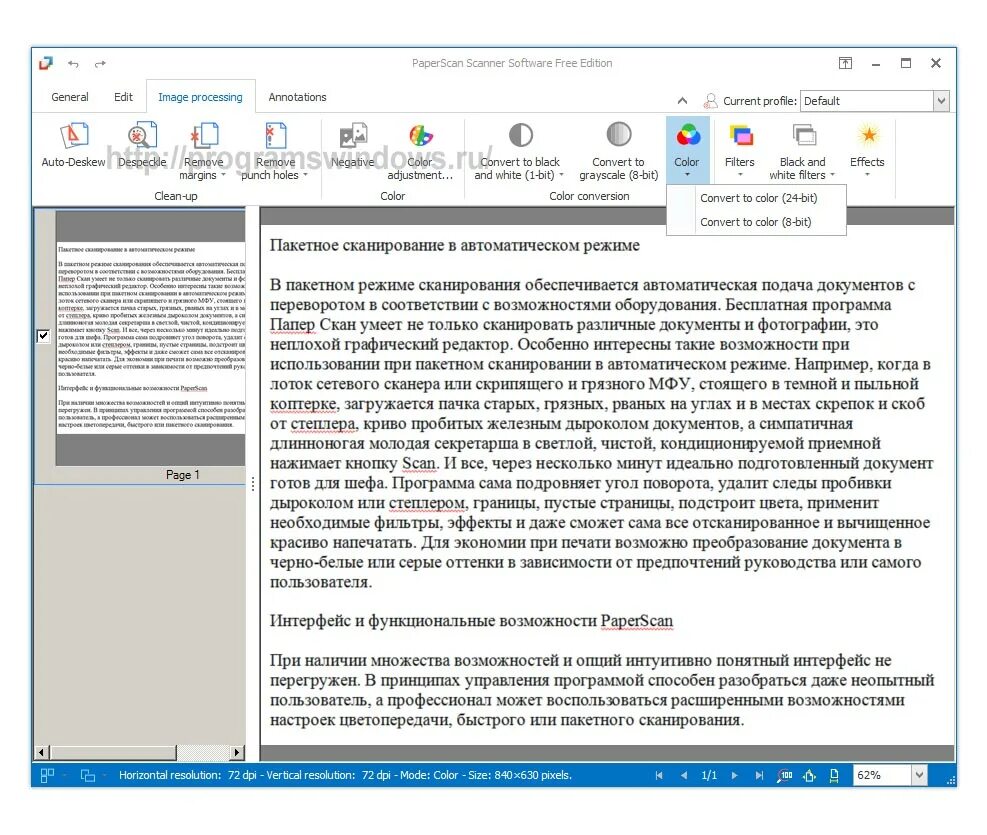Open the Annotations tab
Image resolution: width=987 pixels, height=835 pixels.
[x=297, y=97]
